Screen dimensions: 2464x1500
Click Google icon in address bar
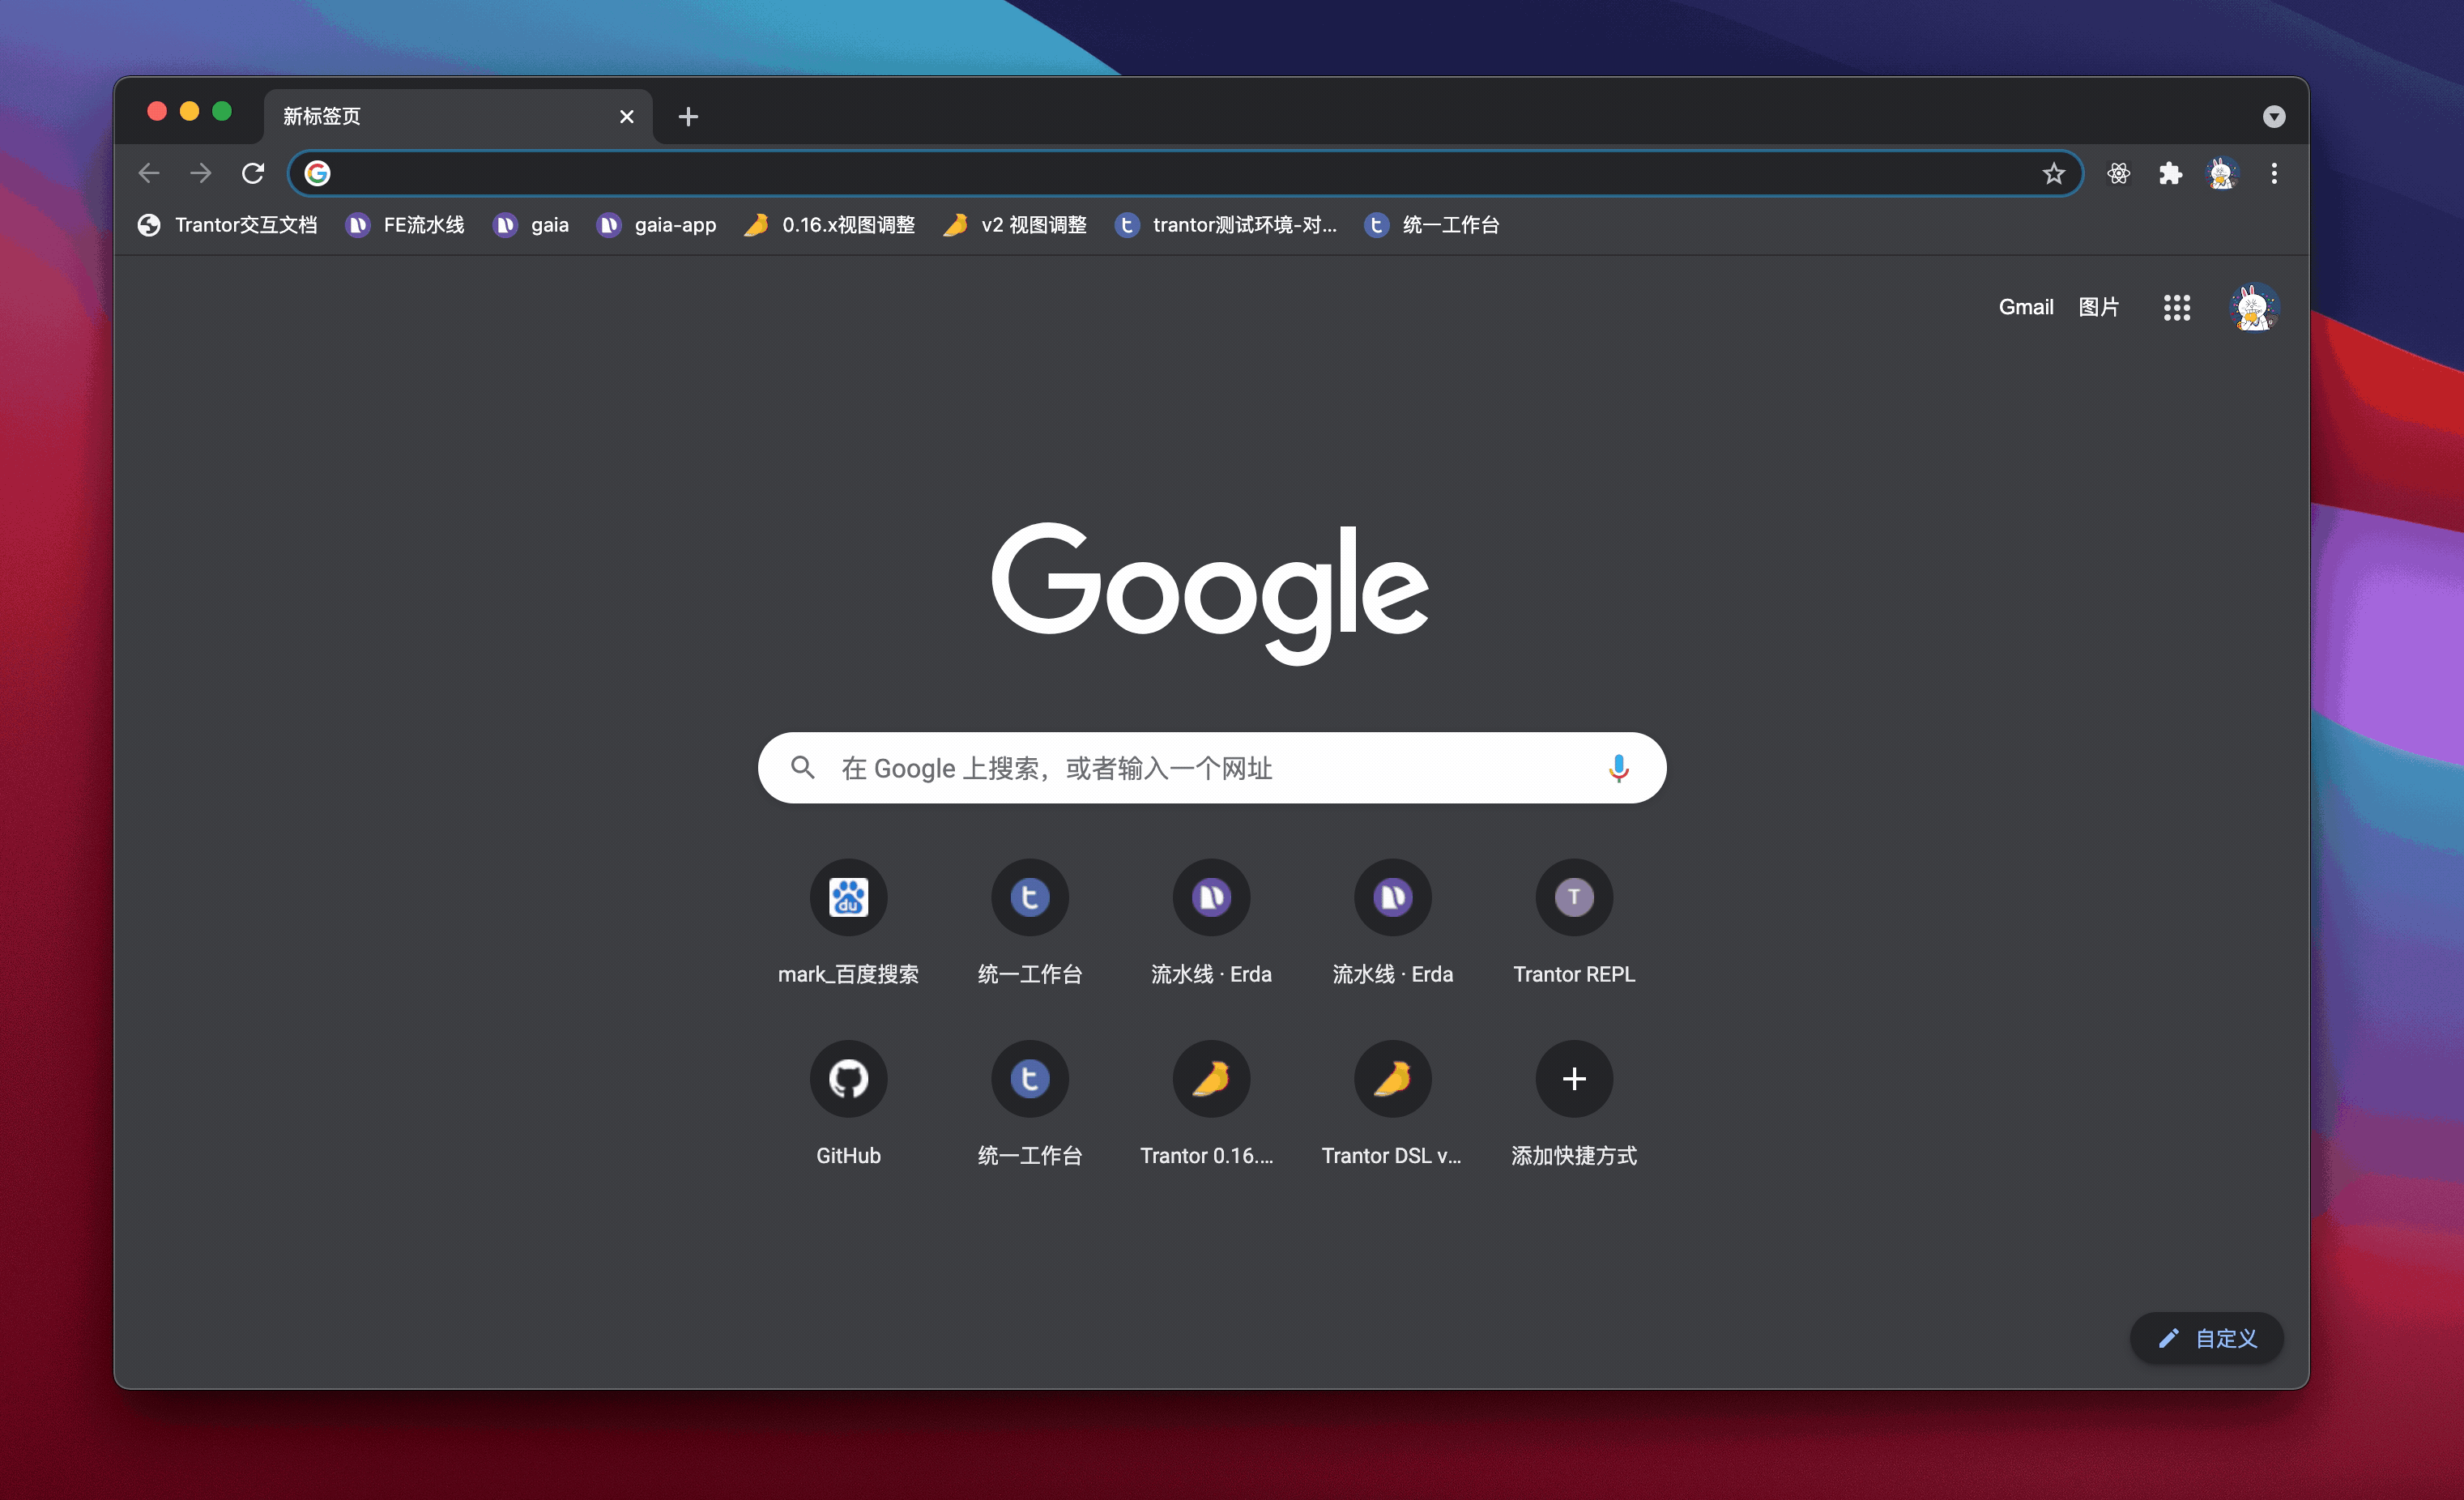317,174
